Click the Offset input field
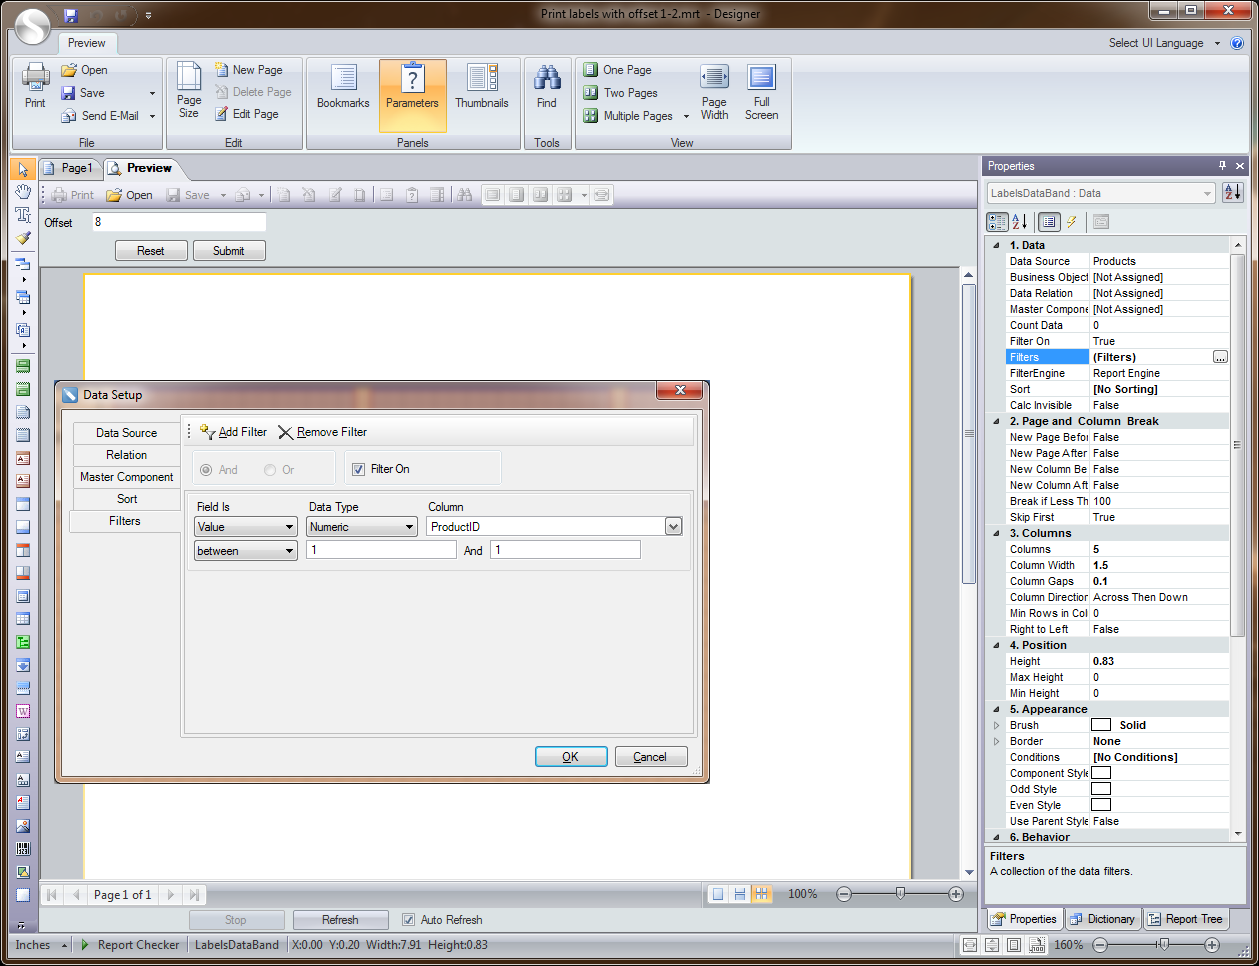The image size is (1259, 966). pos(179,222)
